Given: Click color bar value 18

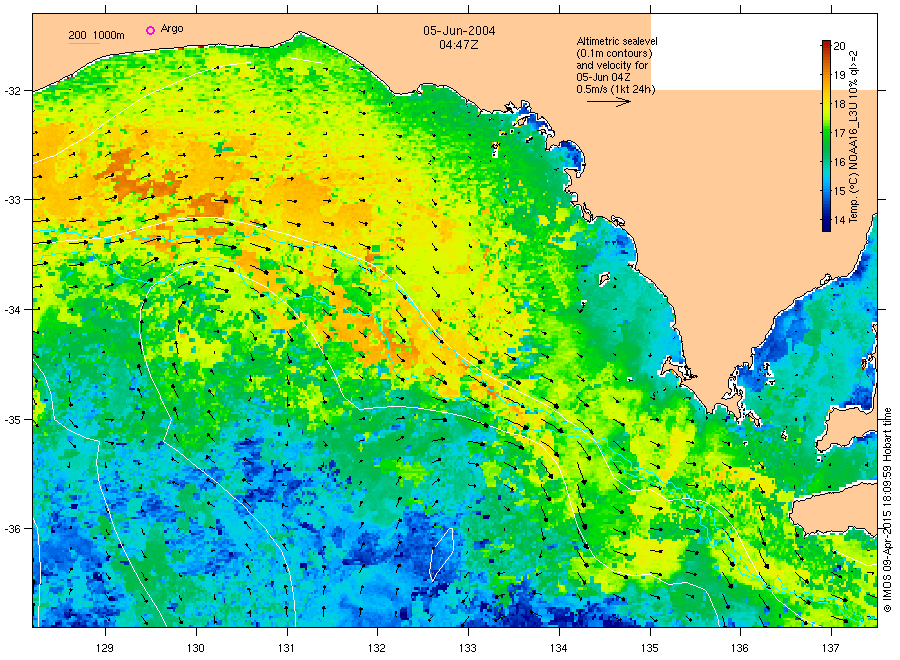Looking at the screenshot, I should (x=839, y=104).
